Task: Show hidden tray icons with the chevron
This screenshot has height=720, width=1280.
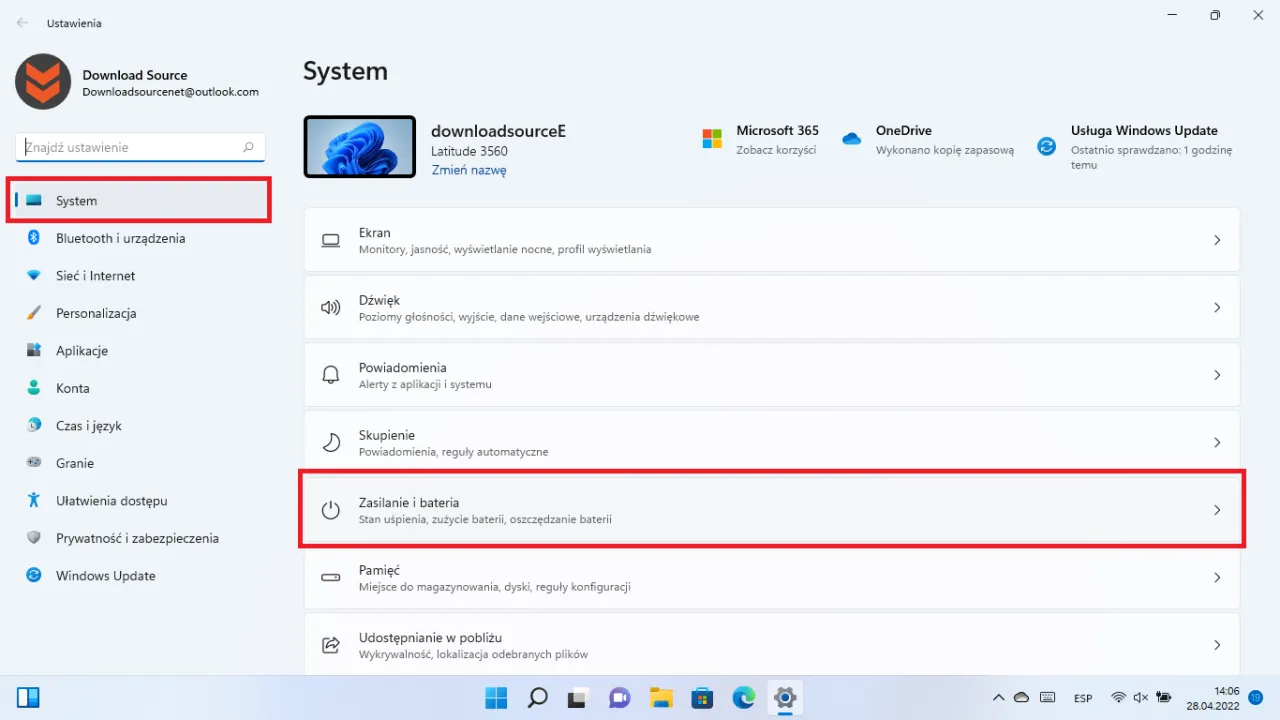Action: pos(998,697)
